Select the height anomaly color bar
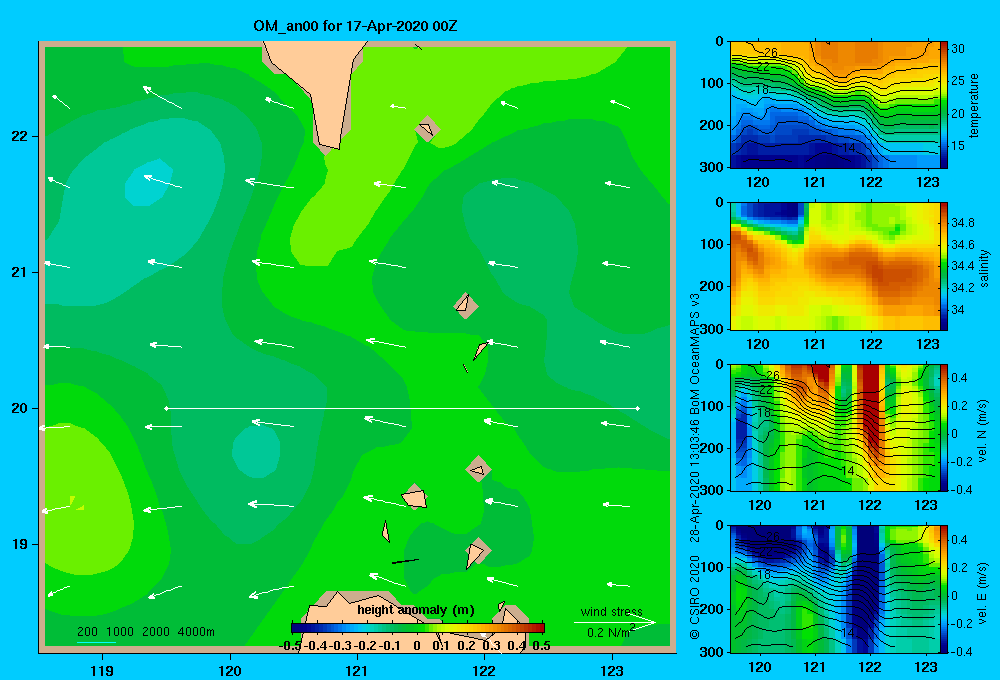Image resolution: width=1000 pixels, height=680 pixels. (418, 628)
